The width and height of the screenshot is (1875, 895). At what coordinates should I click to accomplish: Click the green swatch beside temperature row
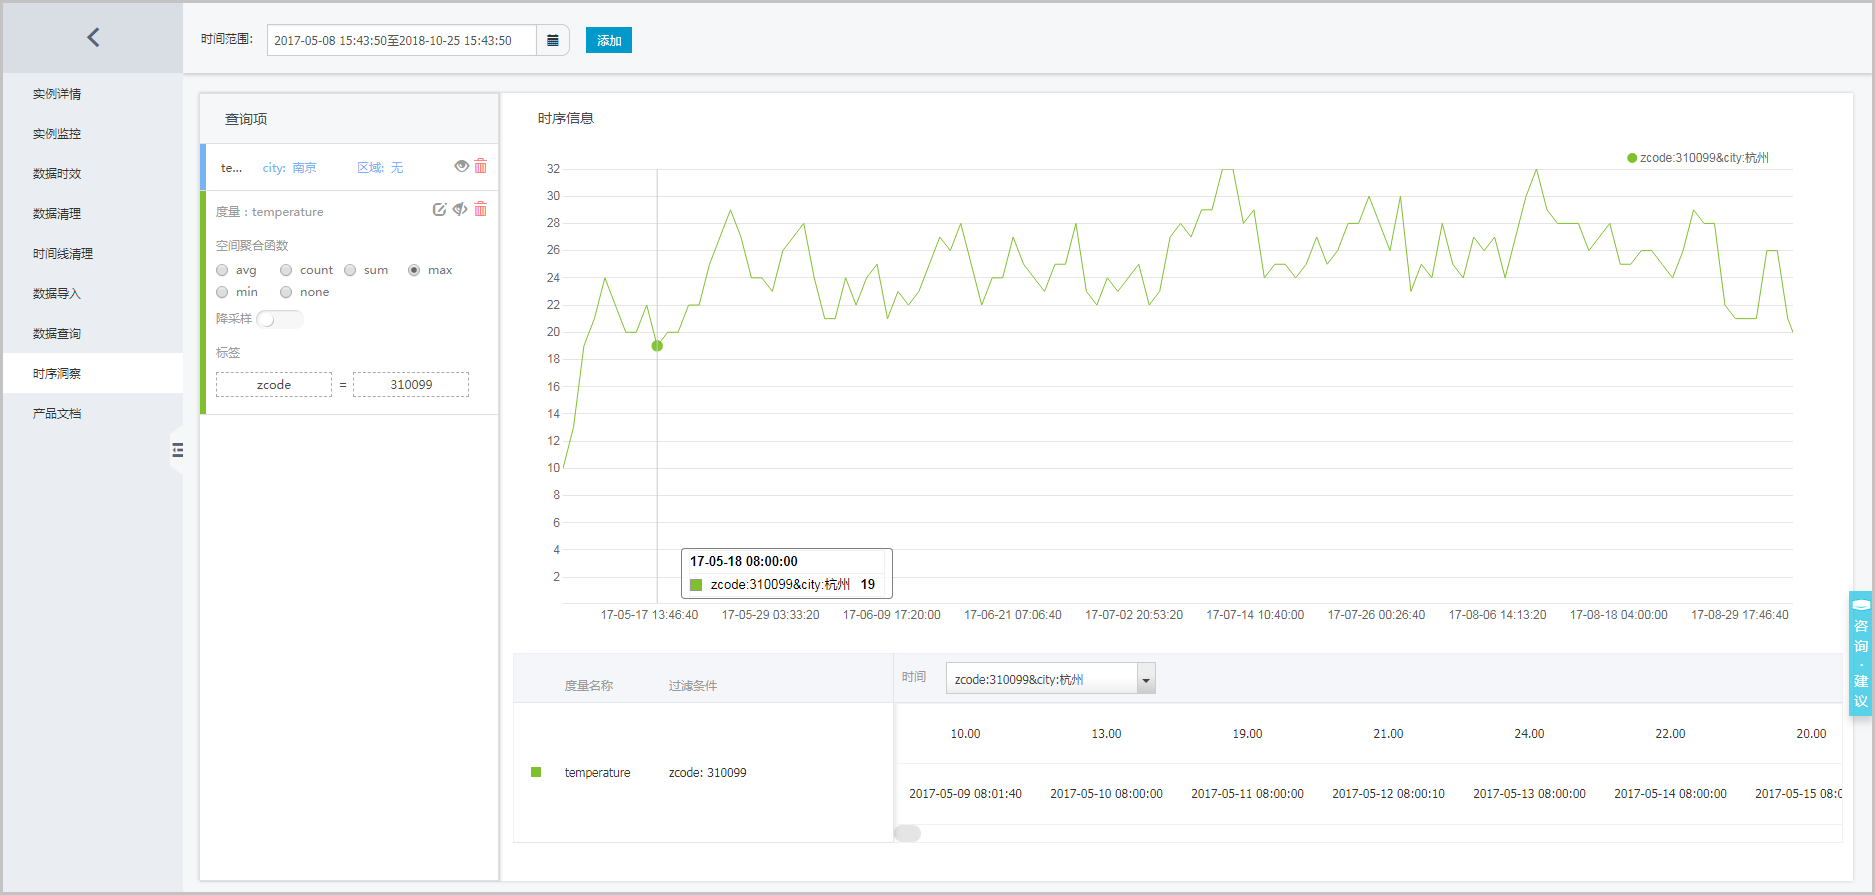pyautogui.click(x=536, y=772)
